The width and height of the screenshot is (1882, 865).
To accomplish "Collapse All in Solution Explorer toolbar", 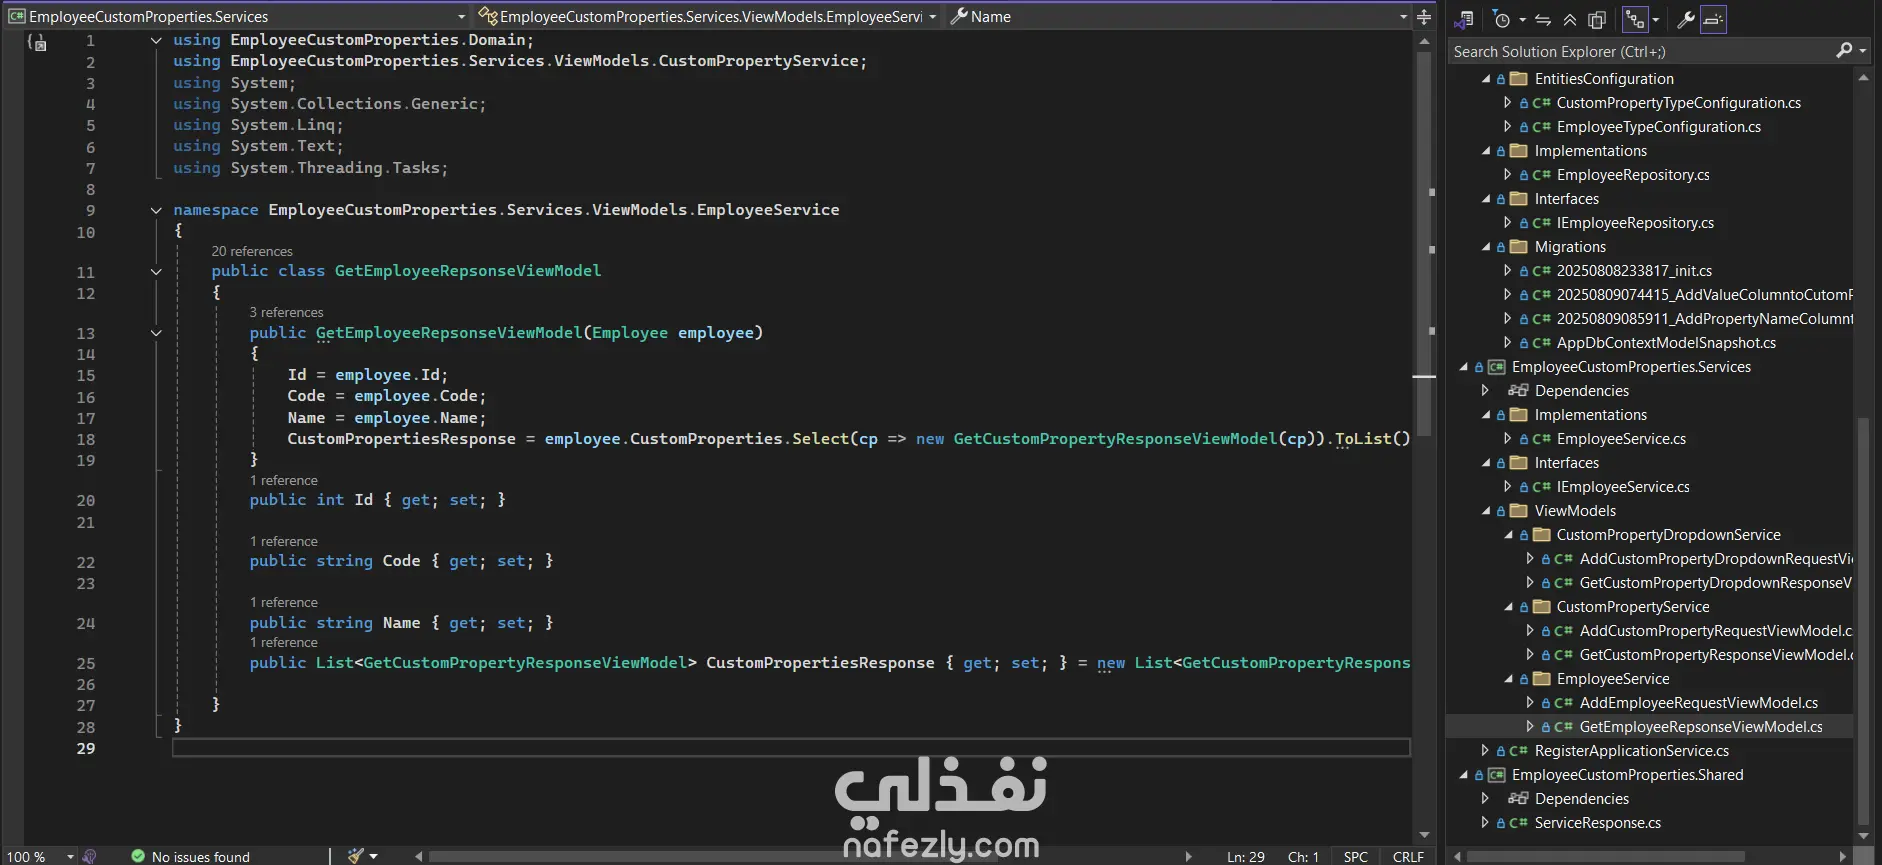I will coord(1570,19).
